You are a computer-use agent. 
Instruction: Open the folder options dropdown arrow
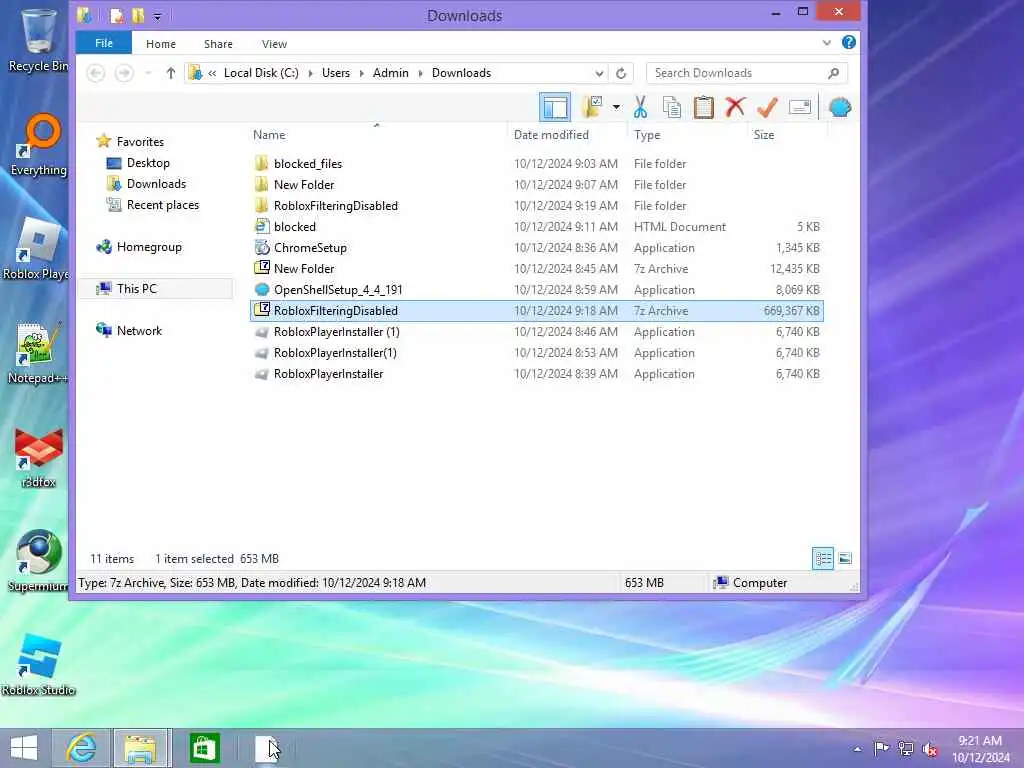(616, 107)
